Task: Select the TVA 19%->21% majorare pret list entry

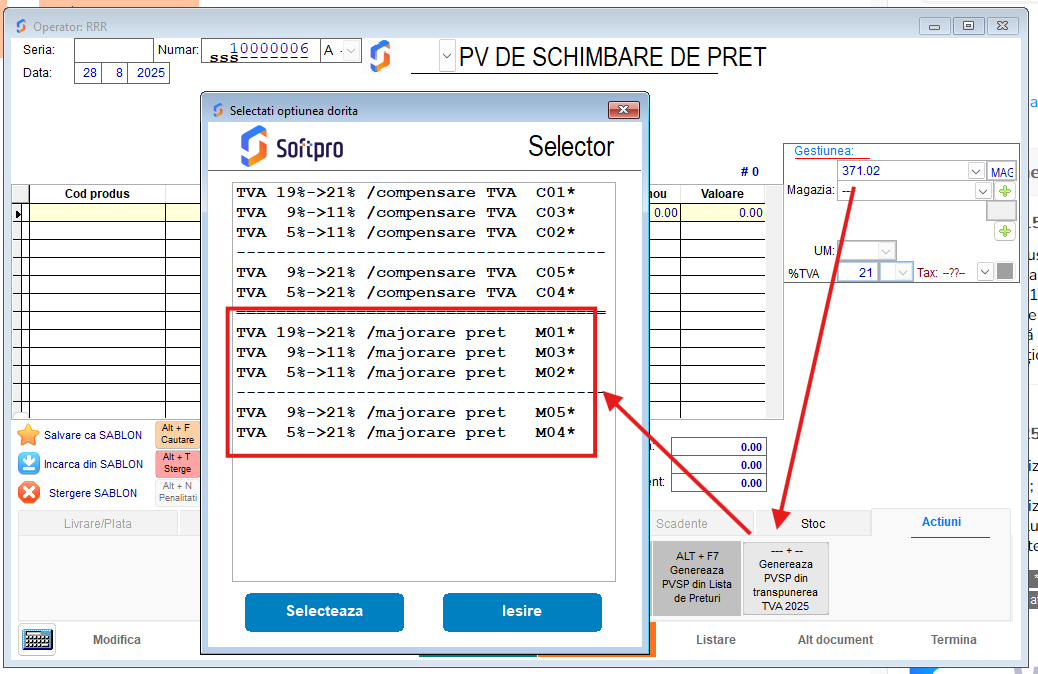Action: [400, 331]
